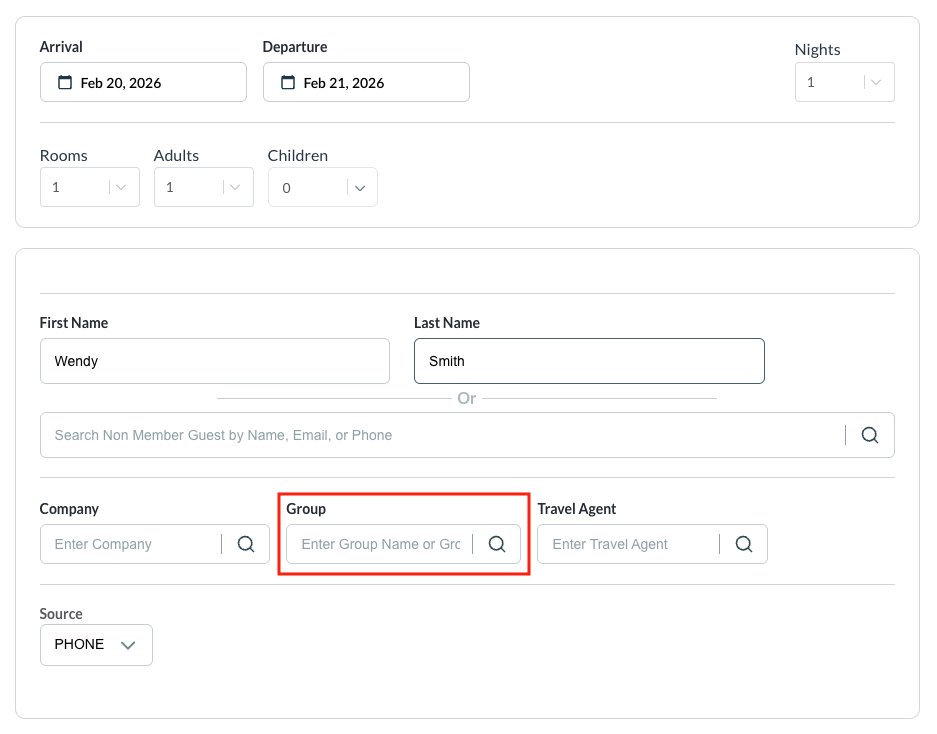937x734 pixels.
Task: Click the magnifier icon in Non Member Guest search
Action: pos(870,435)
